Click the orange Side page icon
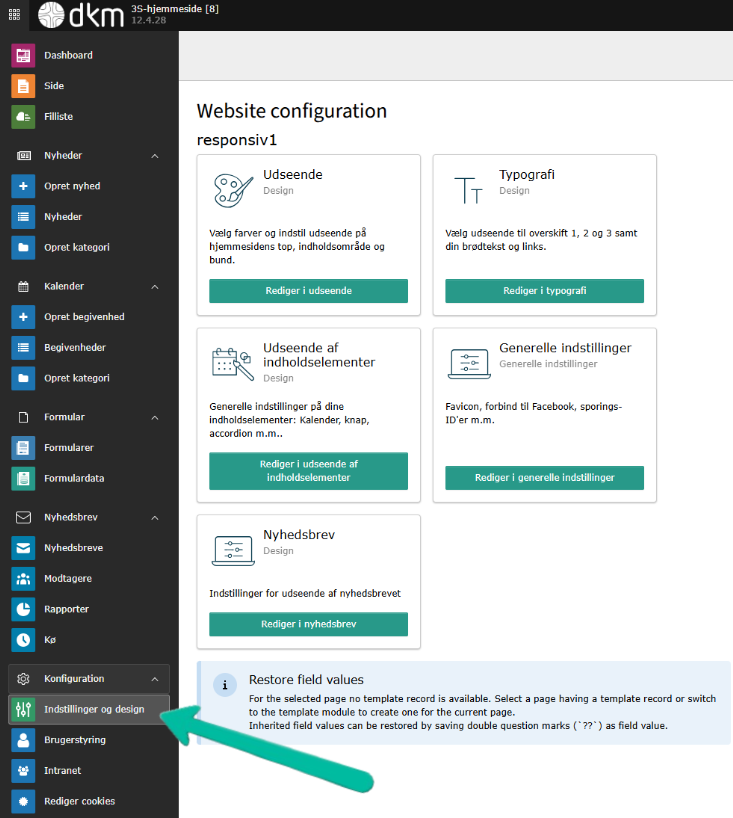Screen dimensions: 733x818 click(x=23, y=86)
